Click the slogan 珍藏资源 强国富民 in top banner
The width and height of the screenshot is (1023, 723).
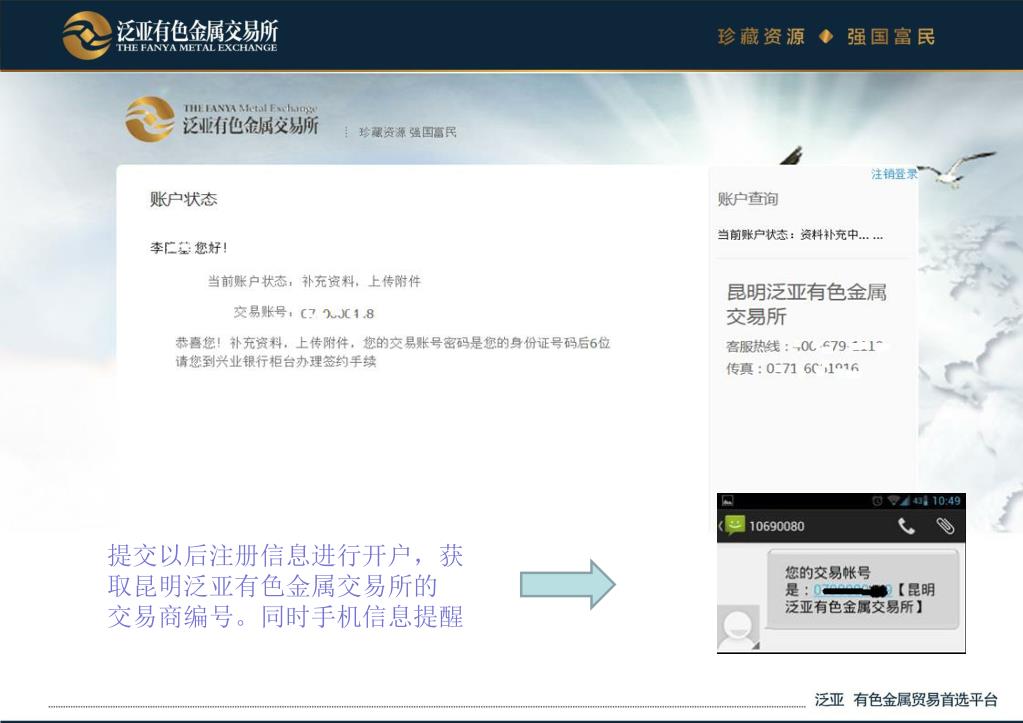point(826,37)
